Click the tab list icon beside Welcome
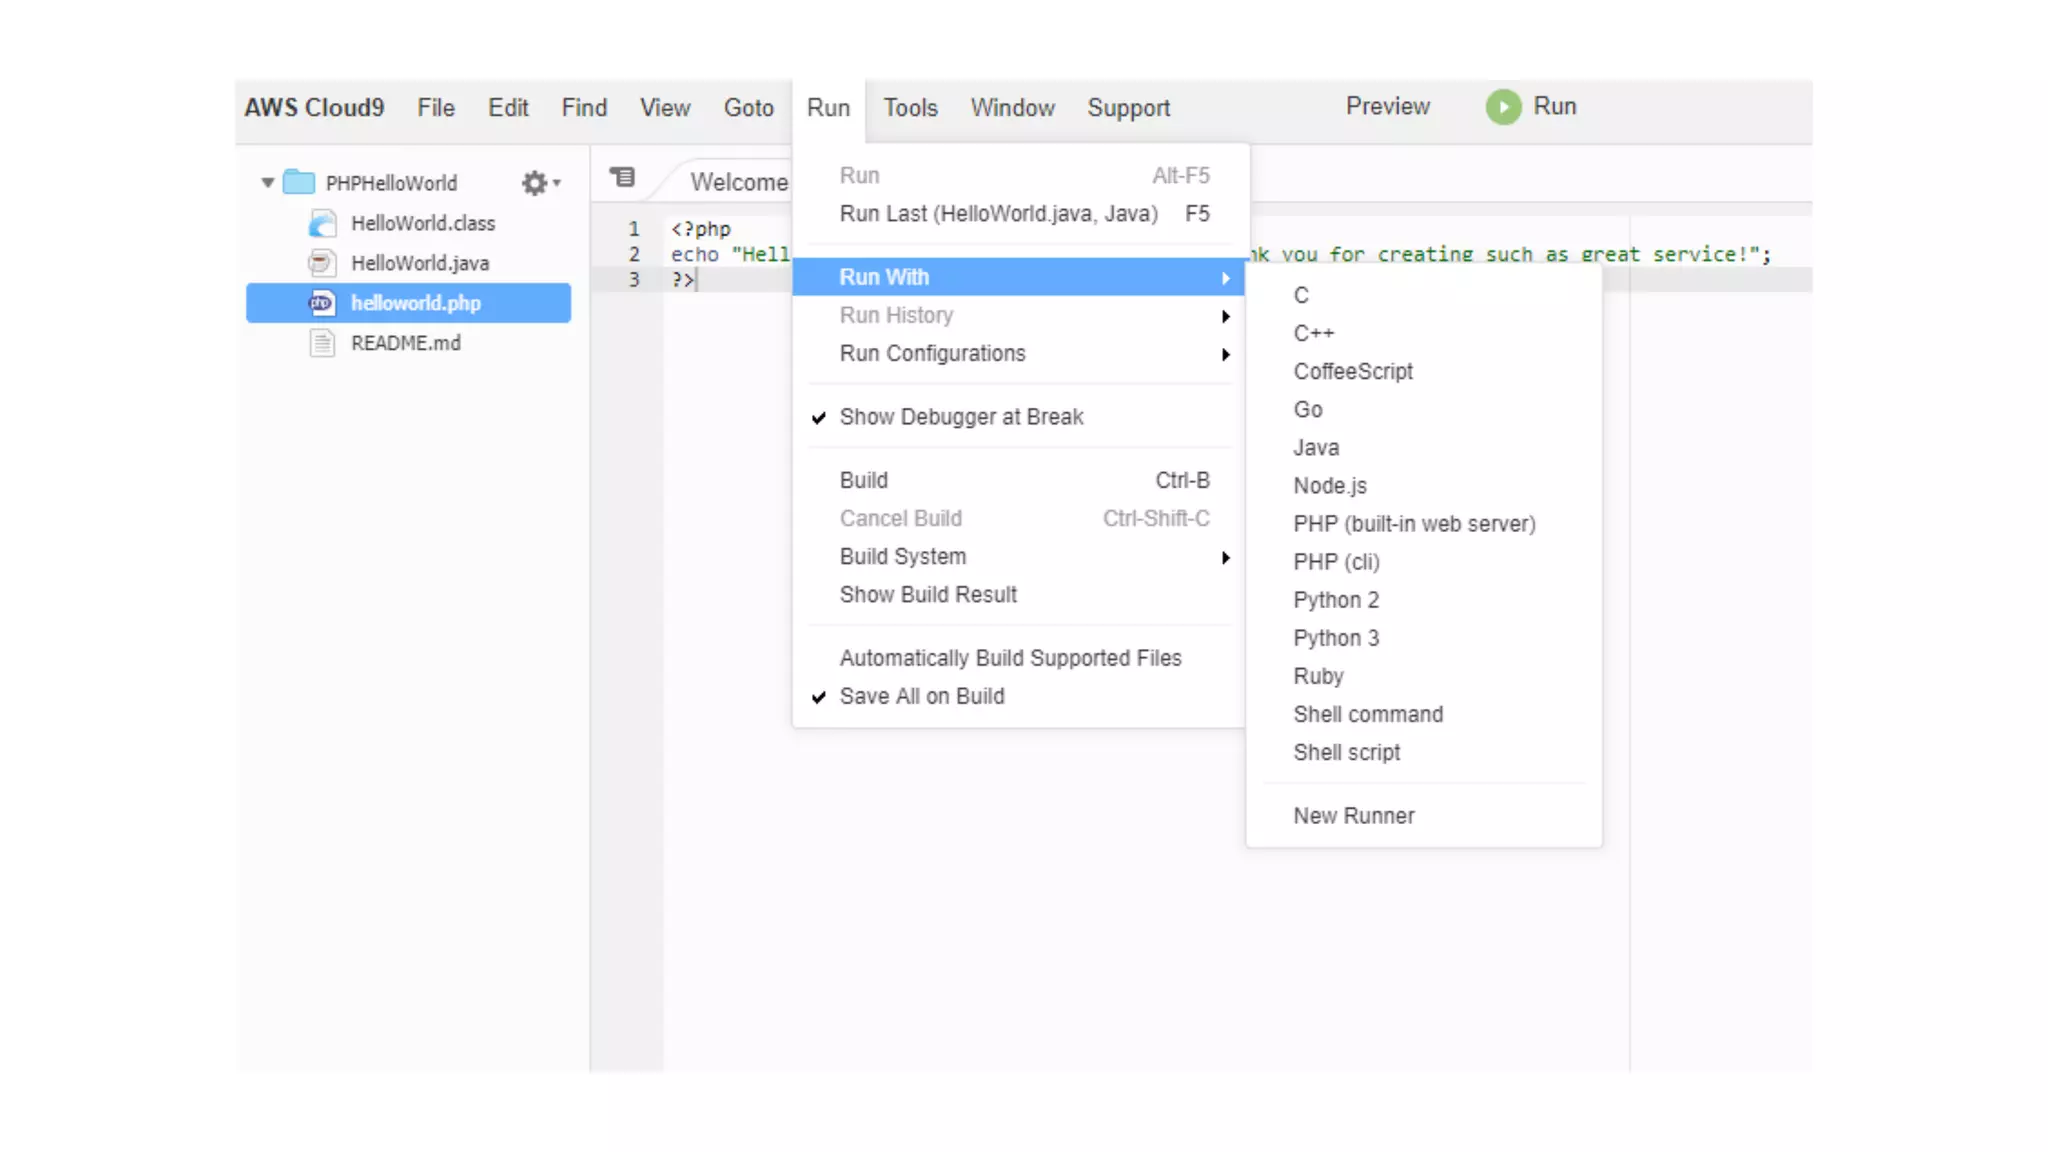This screenshot has width=2048, height=1152. [623, 178]
